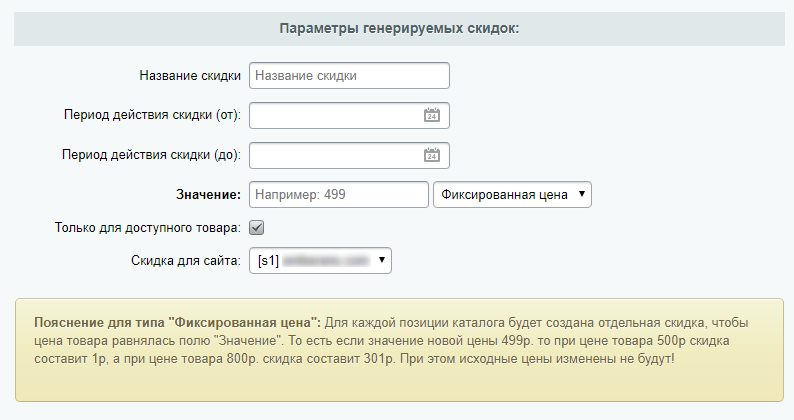
Task: Click the 'Период действия скидки (от):' label
Action: [x=151, y=116]
